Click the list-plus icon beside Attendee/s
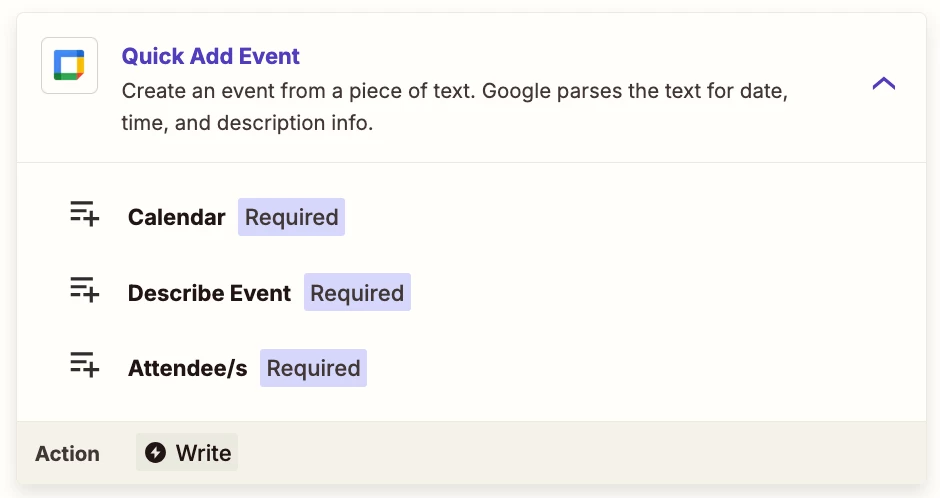 click(85, 364)
